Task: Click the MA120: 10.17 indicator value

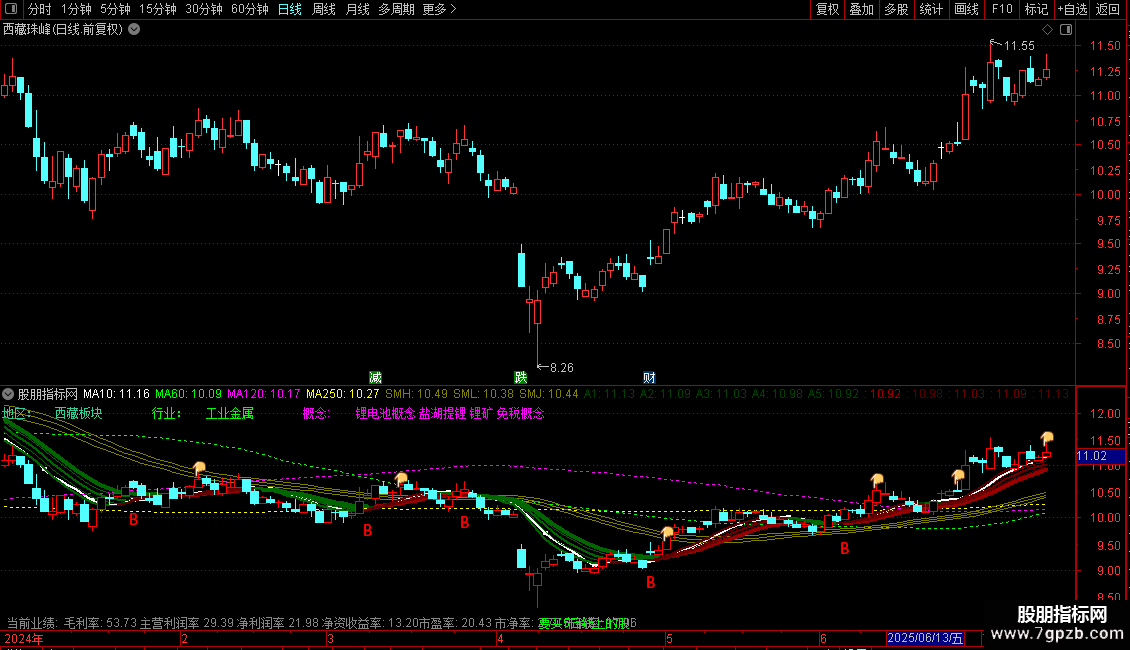Action: [x=264, y=394]
